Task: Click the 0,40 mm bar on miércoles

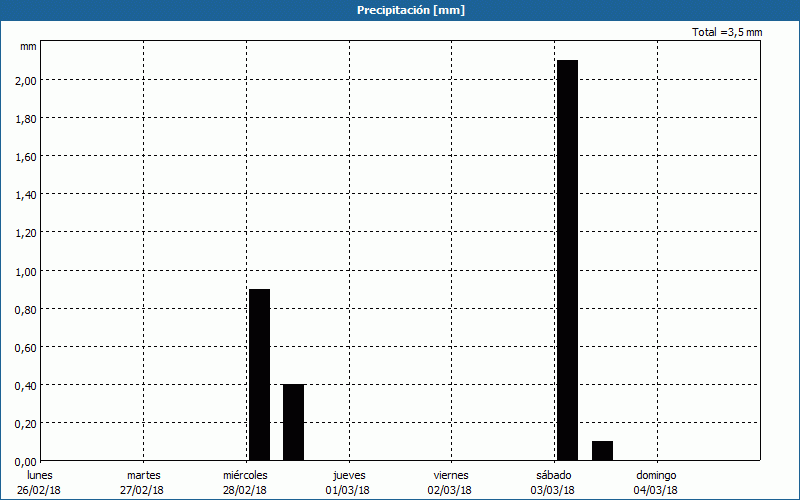Action: tap(293, 421)
